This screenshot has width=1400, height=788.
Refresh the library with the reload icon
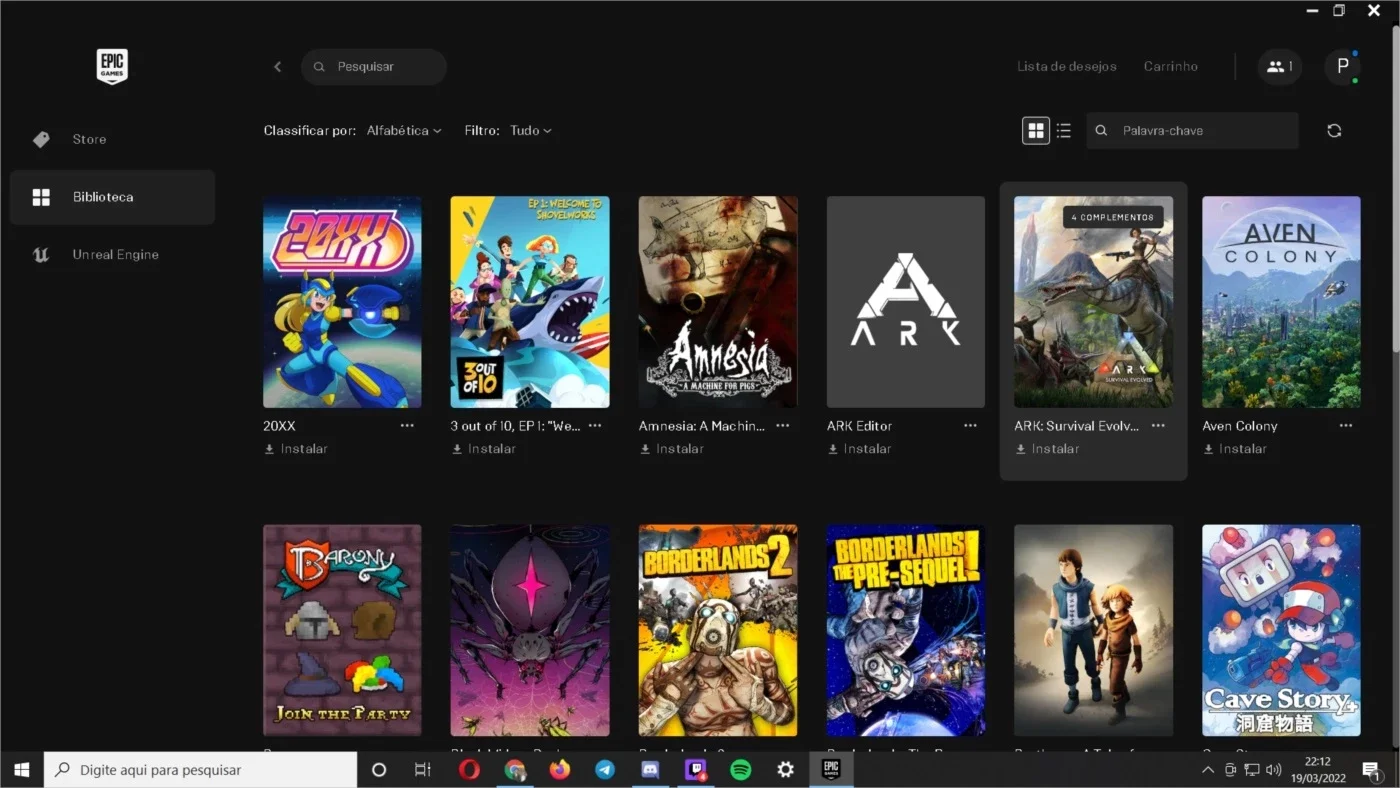(1334, 131)
